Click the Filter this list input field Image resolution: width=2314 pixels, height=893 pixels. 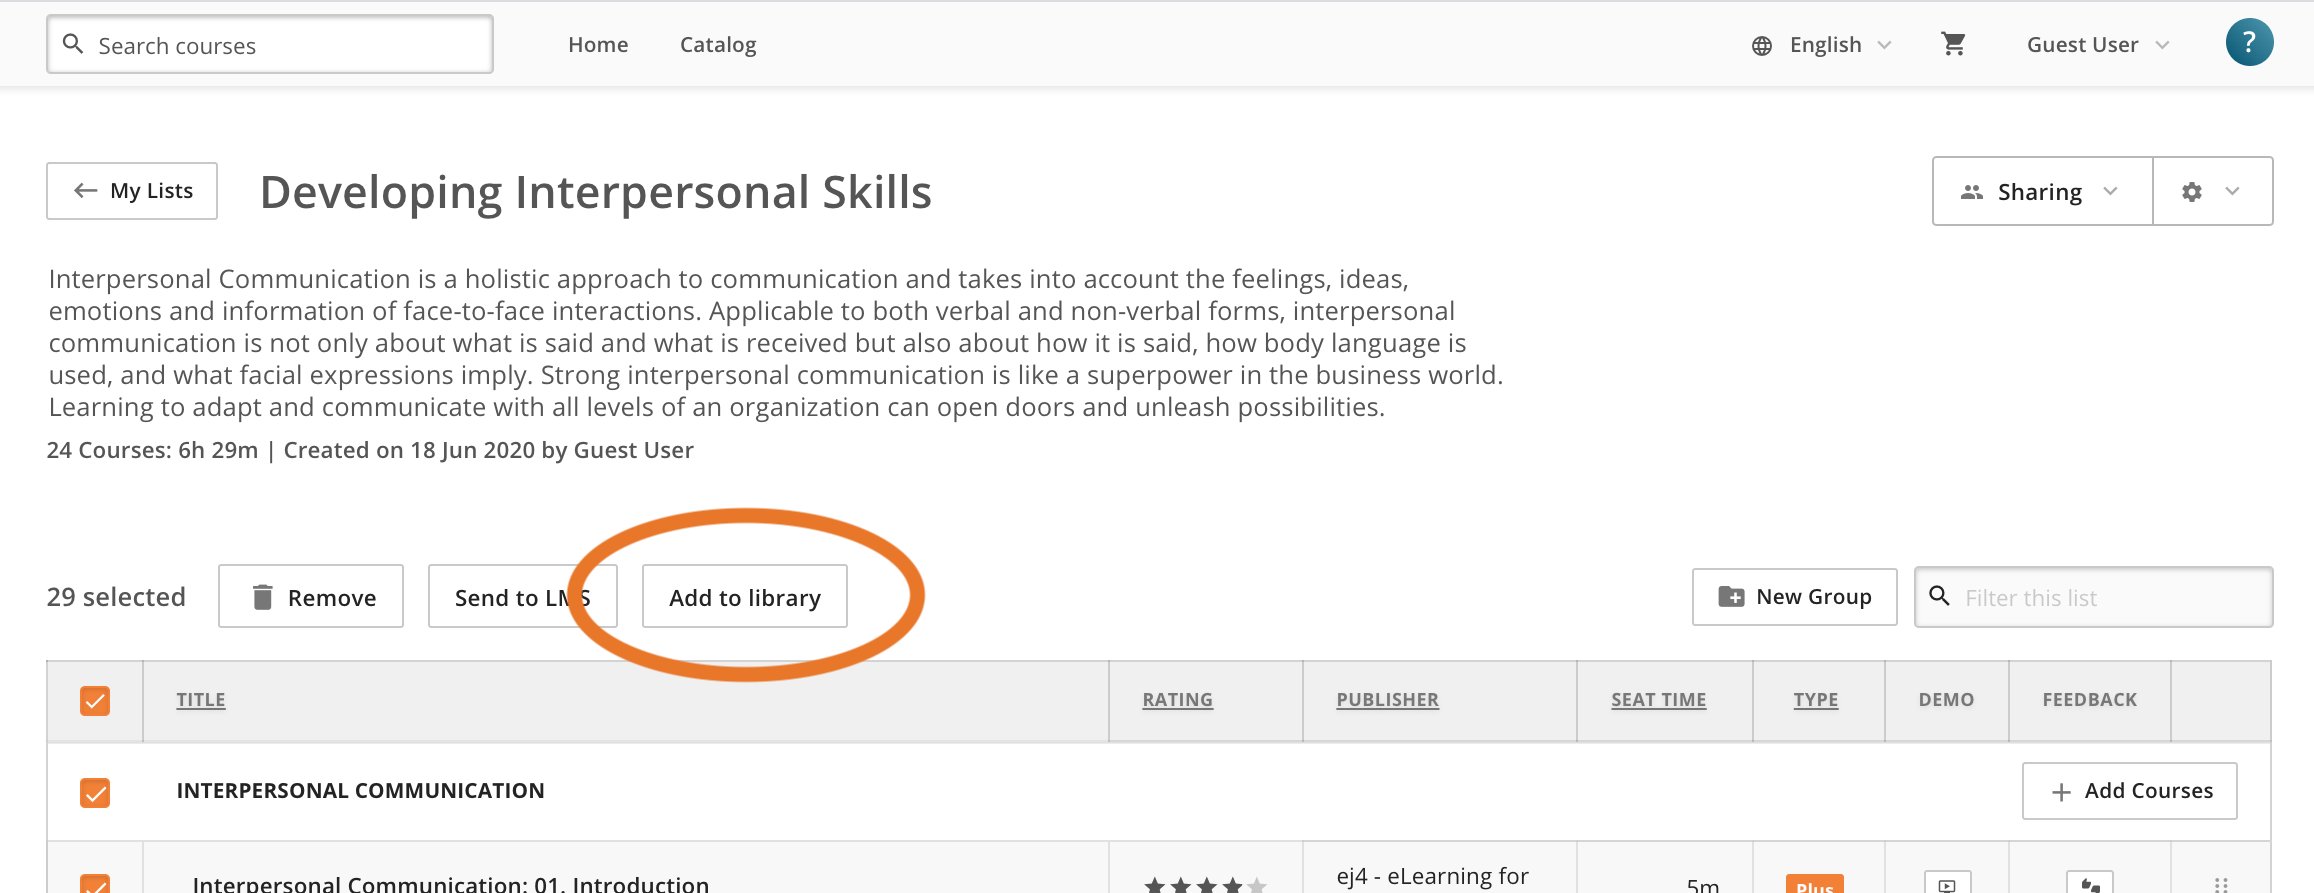[2093, 597]
